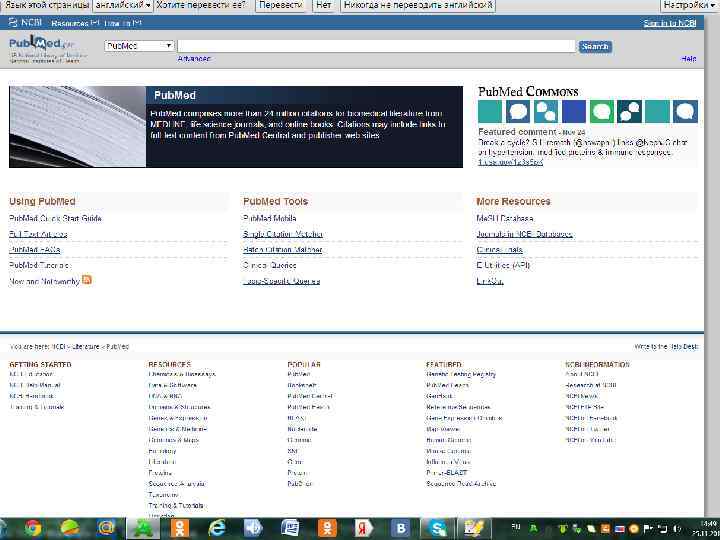
Task: Open NCBI on YouTube footer link
Action: coord(589,440)
